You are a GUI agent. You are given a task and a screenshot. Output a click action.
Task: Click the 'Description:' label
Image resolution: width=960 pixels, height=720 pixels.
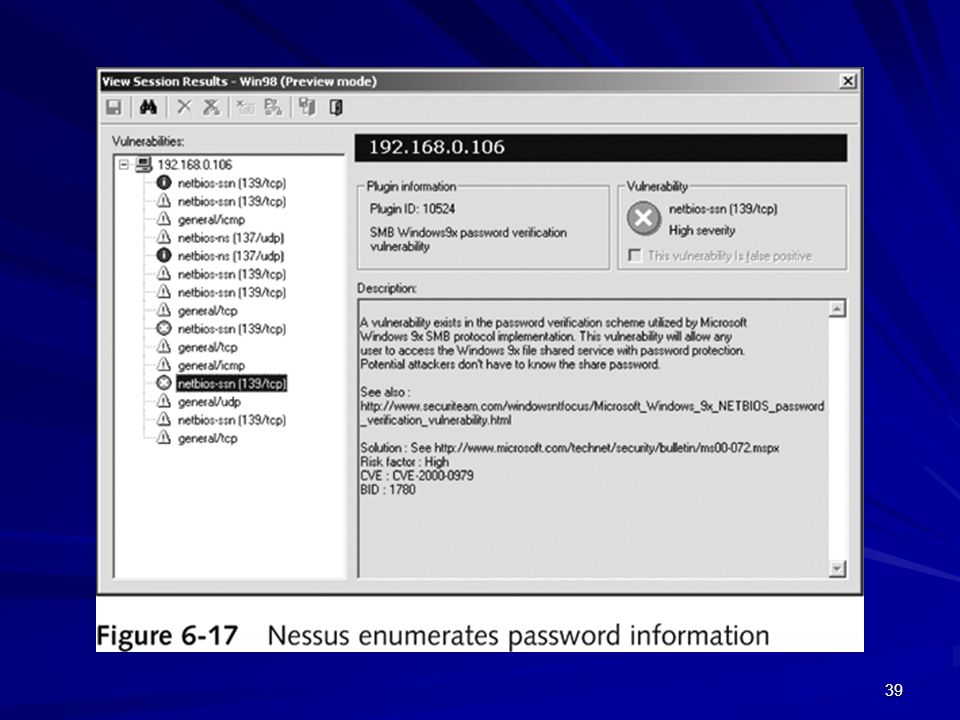click(387, 288)
